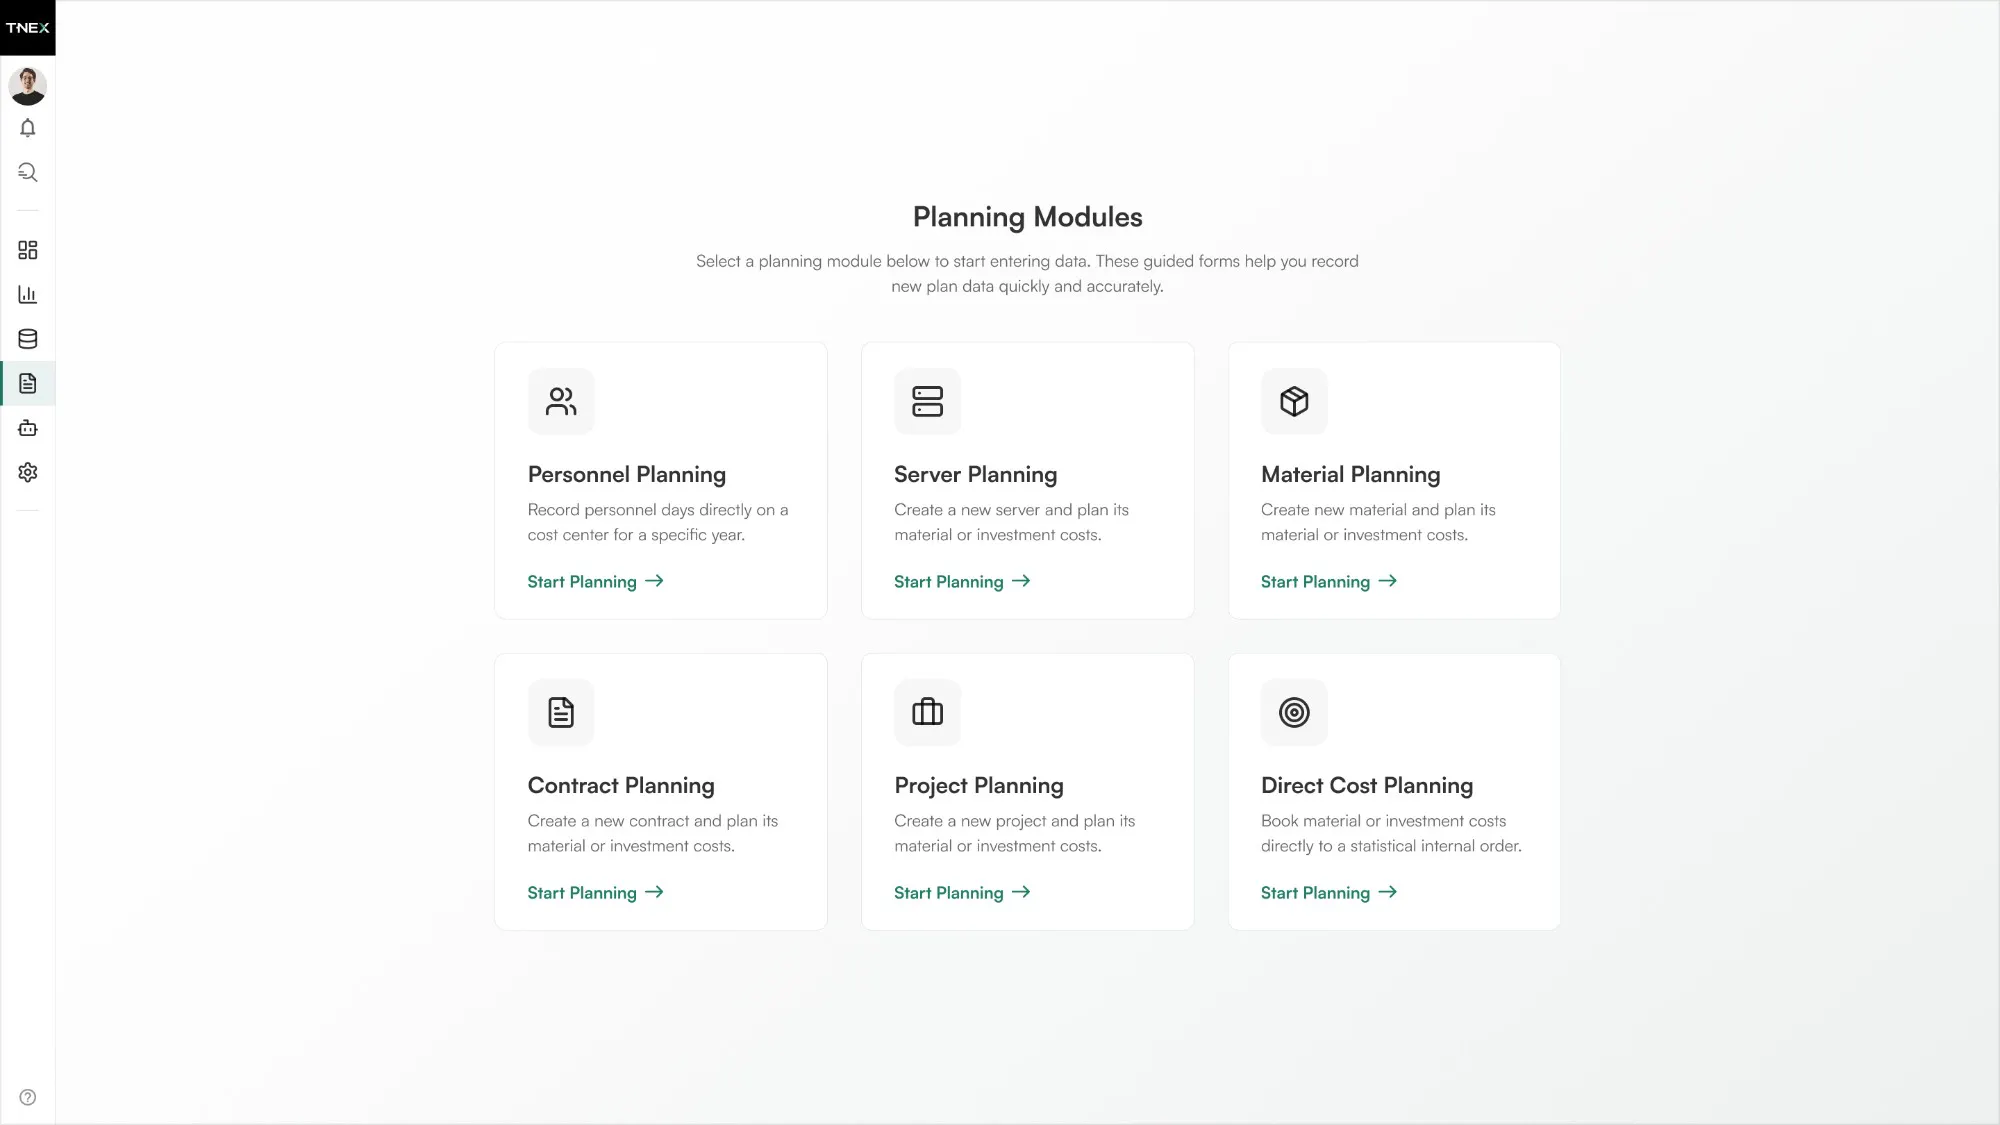Click the Direct Cost Planning target icon
2000x1125 pixels.
point(1294,712)
